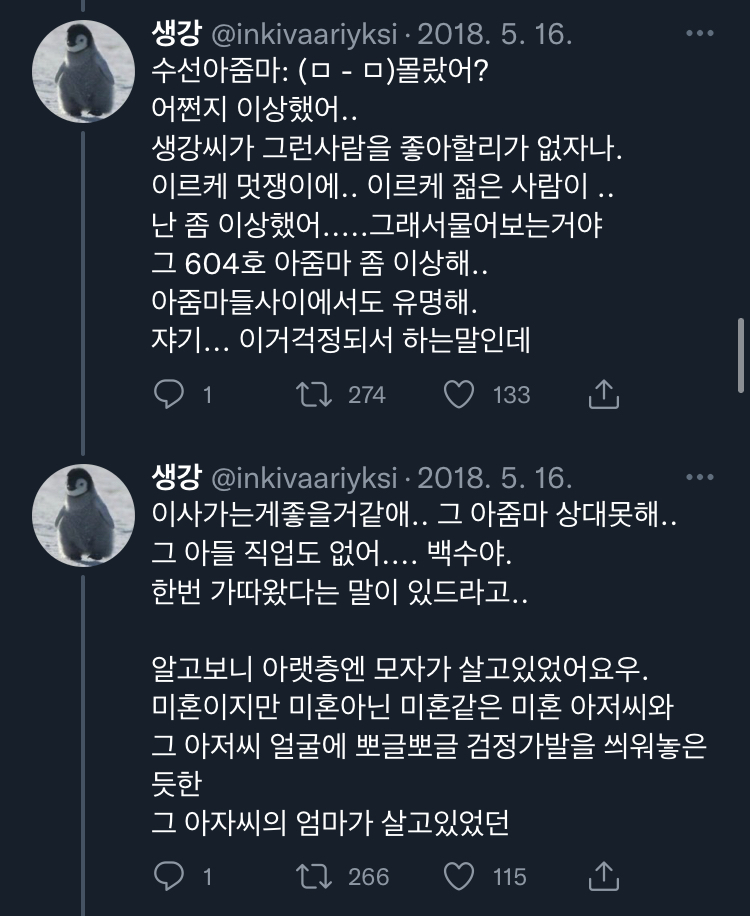Open the more options menu on first tweet
The height and width of the screenshot is (916, 750).
click(x=699, y=34)
